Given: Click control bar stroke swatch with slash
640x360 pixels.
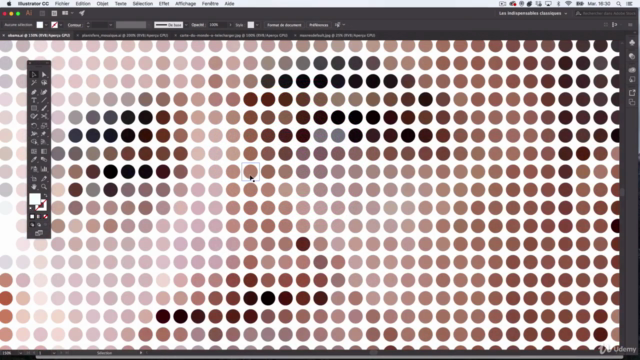Looking at the screenshot, I should click(54, 25).
